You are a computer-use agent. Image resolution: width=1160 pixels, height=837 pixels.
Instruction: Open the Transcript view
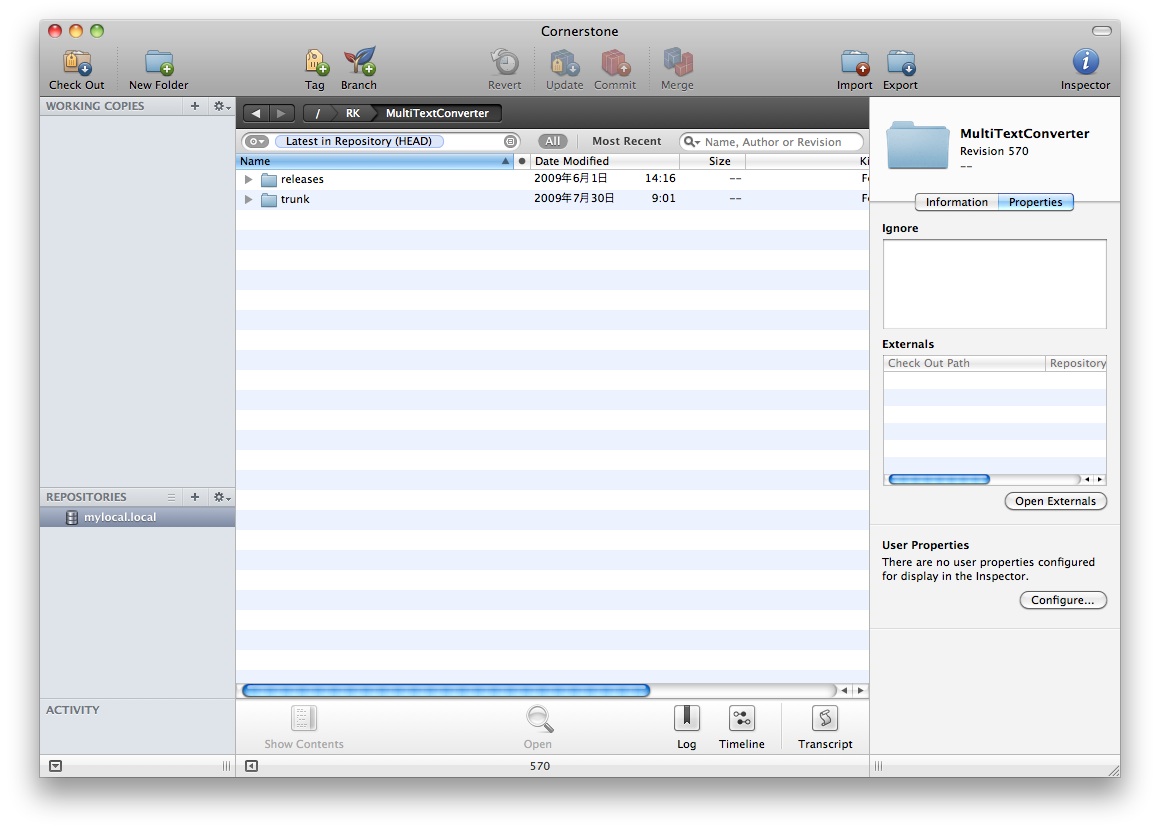tap(825, 719)
